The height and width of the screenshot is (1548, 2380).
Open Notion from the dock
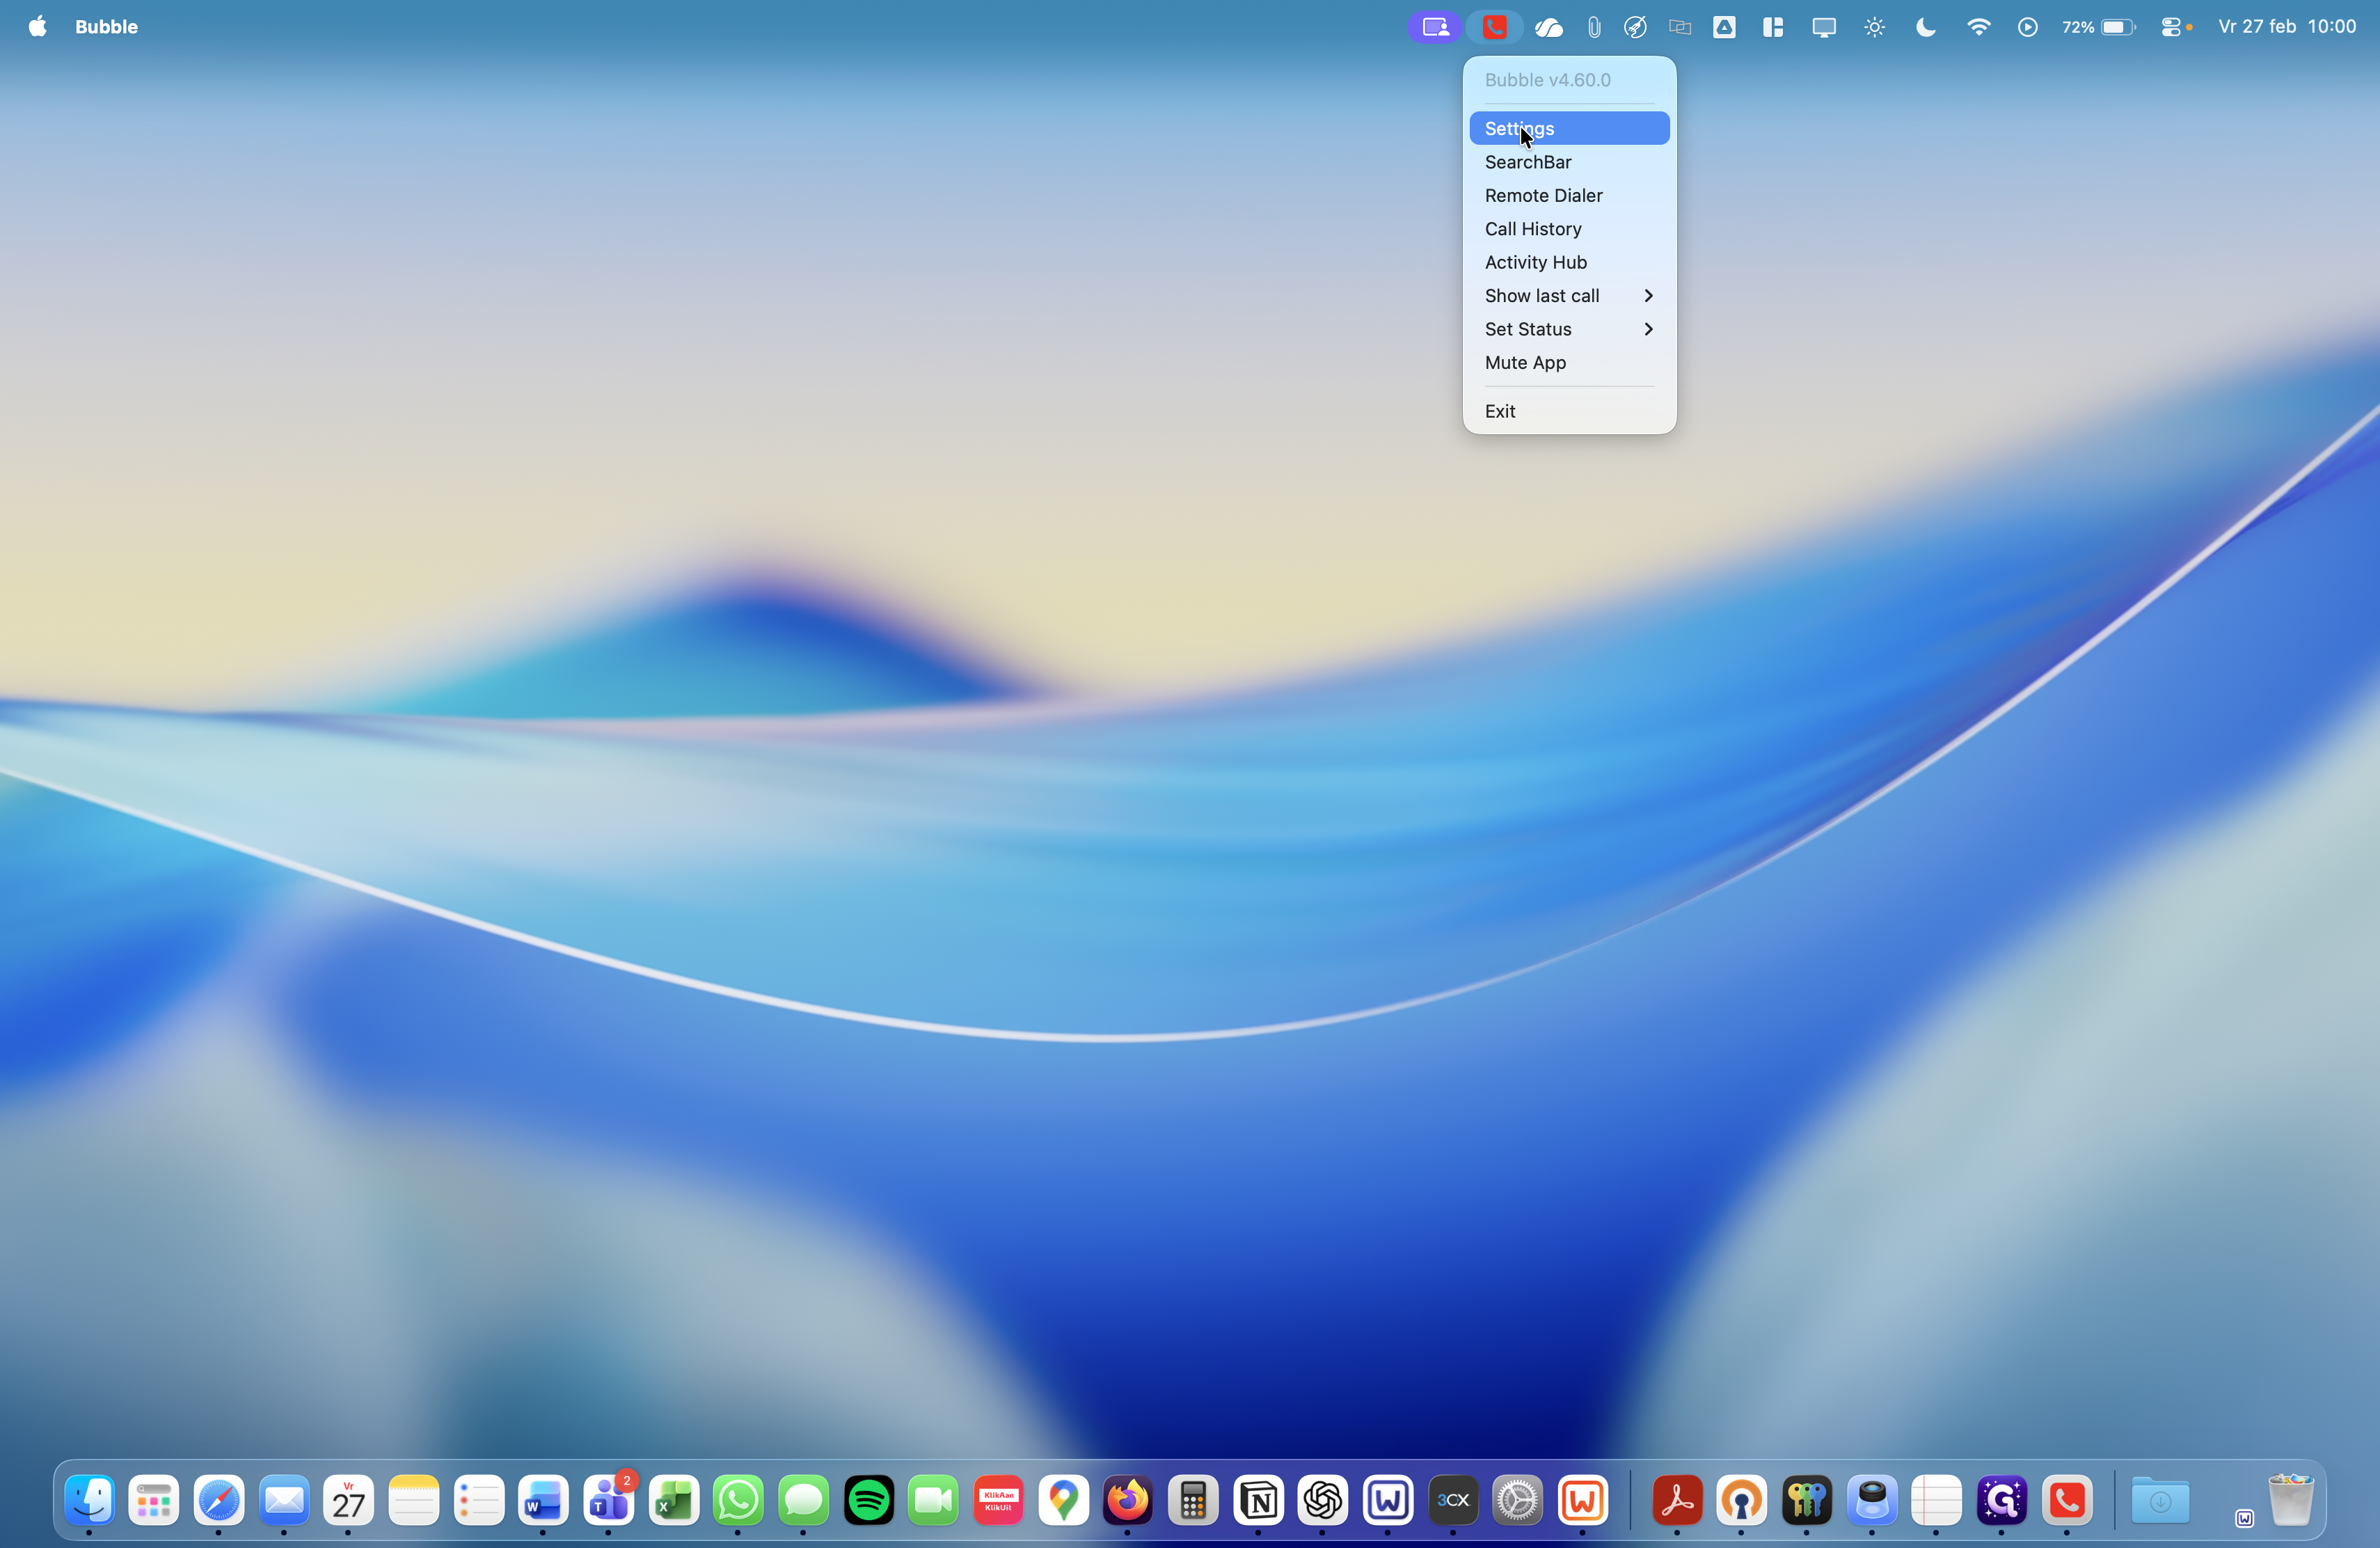click(x=1258, y=1499)
